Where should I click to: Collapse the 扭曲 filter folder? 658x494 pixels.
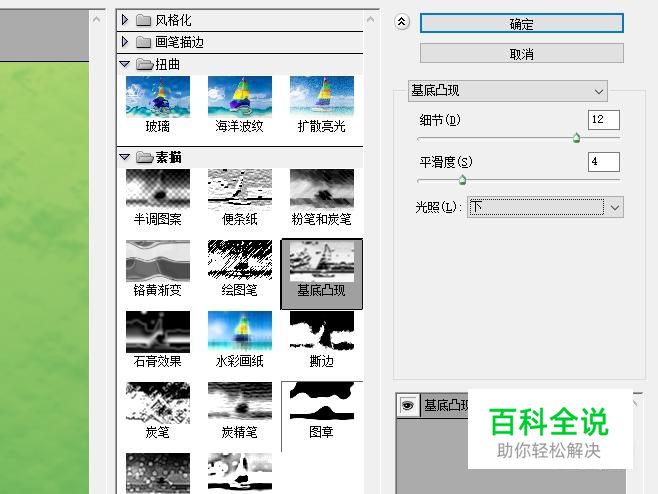pyautogui.click(x=125, y=64)
